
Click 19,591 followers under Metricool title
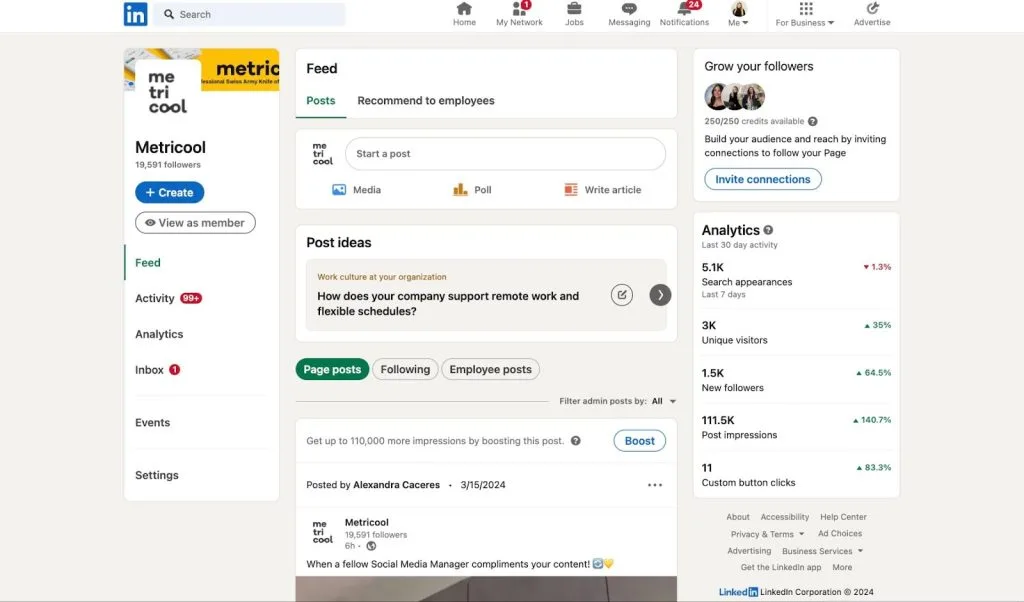pos(168,165)
